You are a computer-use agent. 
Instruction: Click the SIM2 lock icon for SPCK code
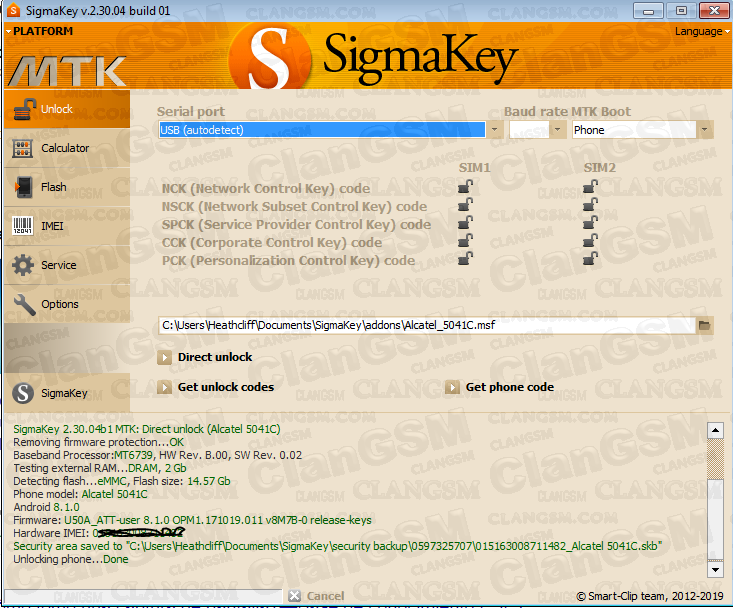pos(590,223)
